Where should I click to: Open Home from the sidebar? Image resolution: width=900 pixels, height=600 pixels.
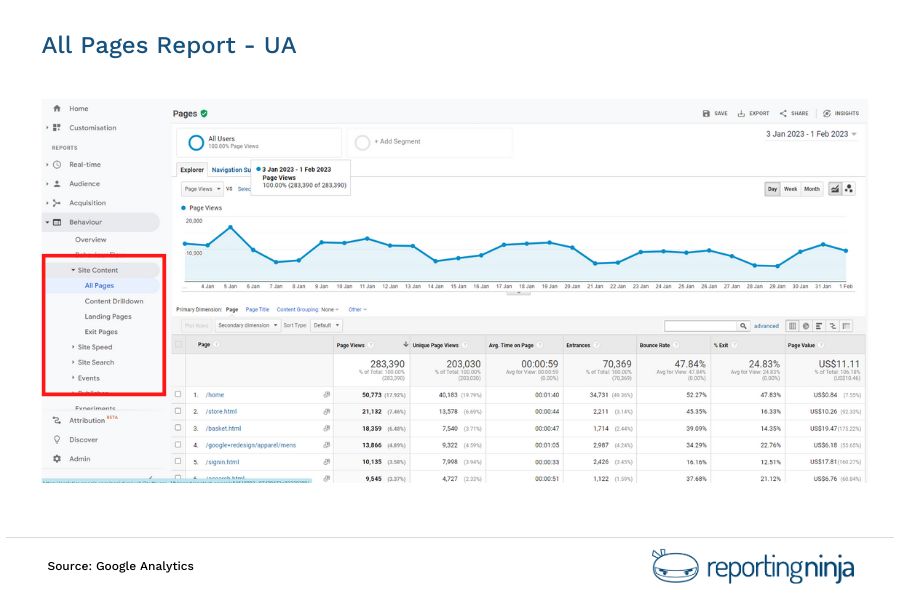79,109
